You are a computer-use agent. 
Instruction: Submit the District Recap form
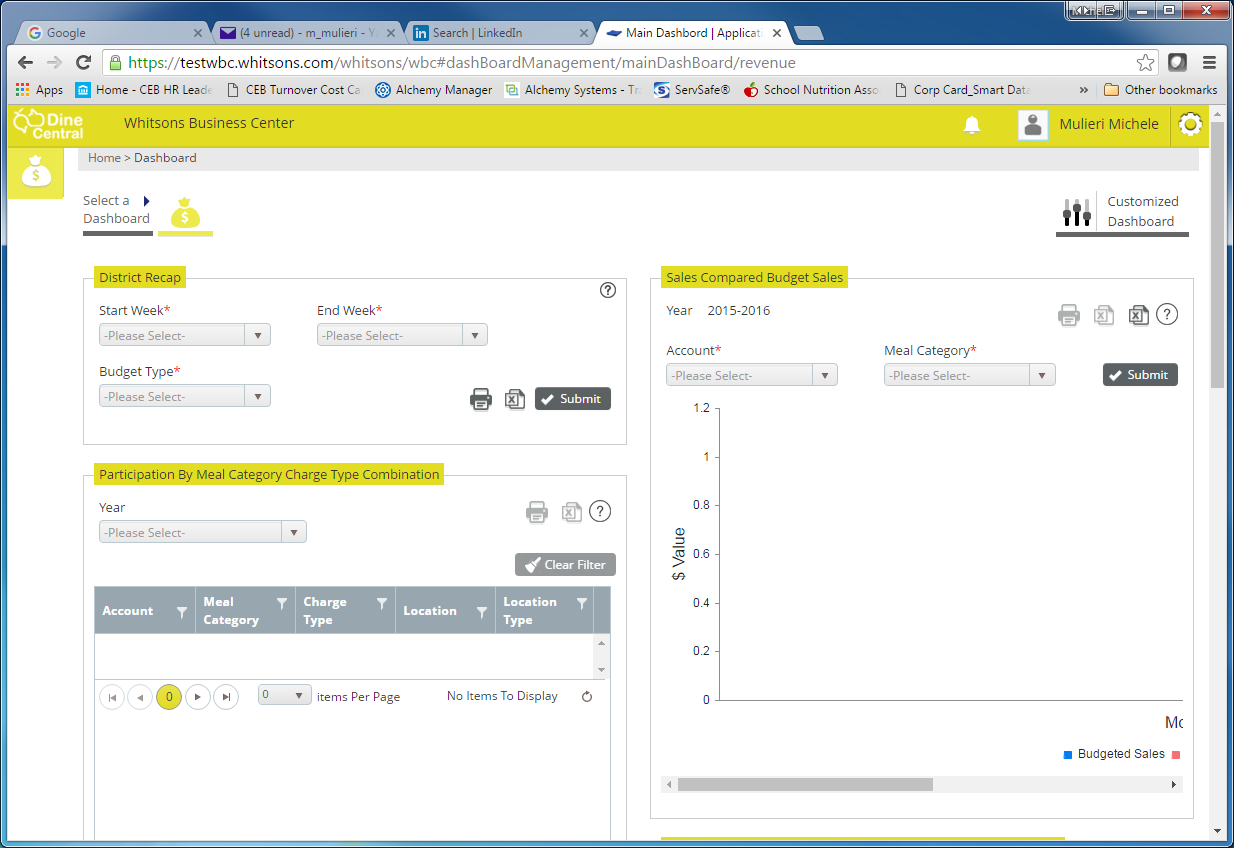tap(572, 399)
